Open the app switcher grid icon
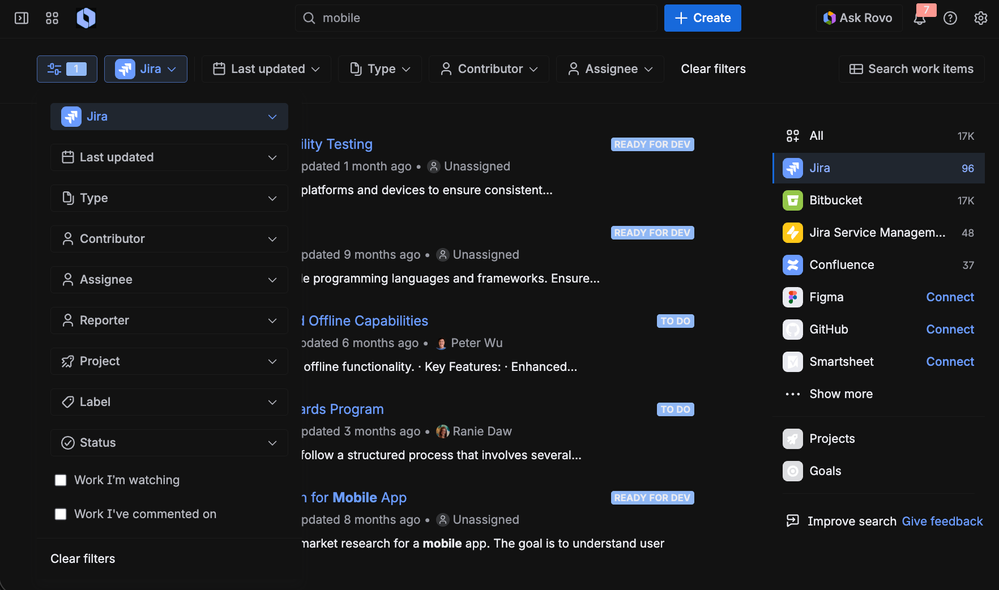Screen dimensions: 999x590 coord(52,17)
